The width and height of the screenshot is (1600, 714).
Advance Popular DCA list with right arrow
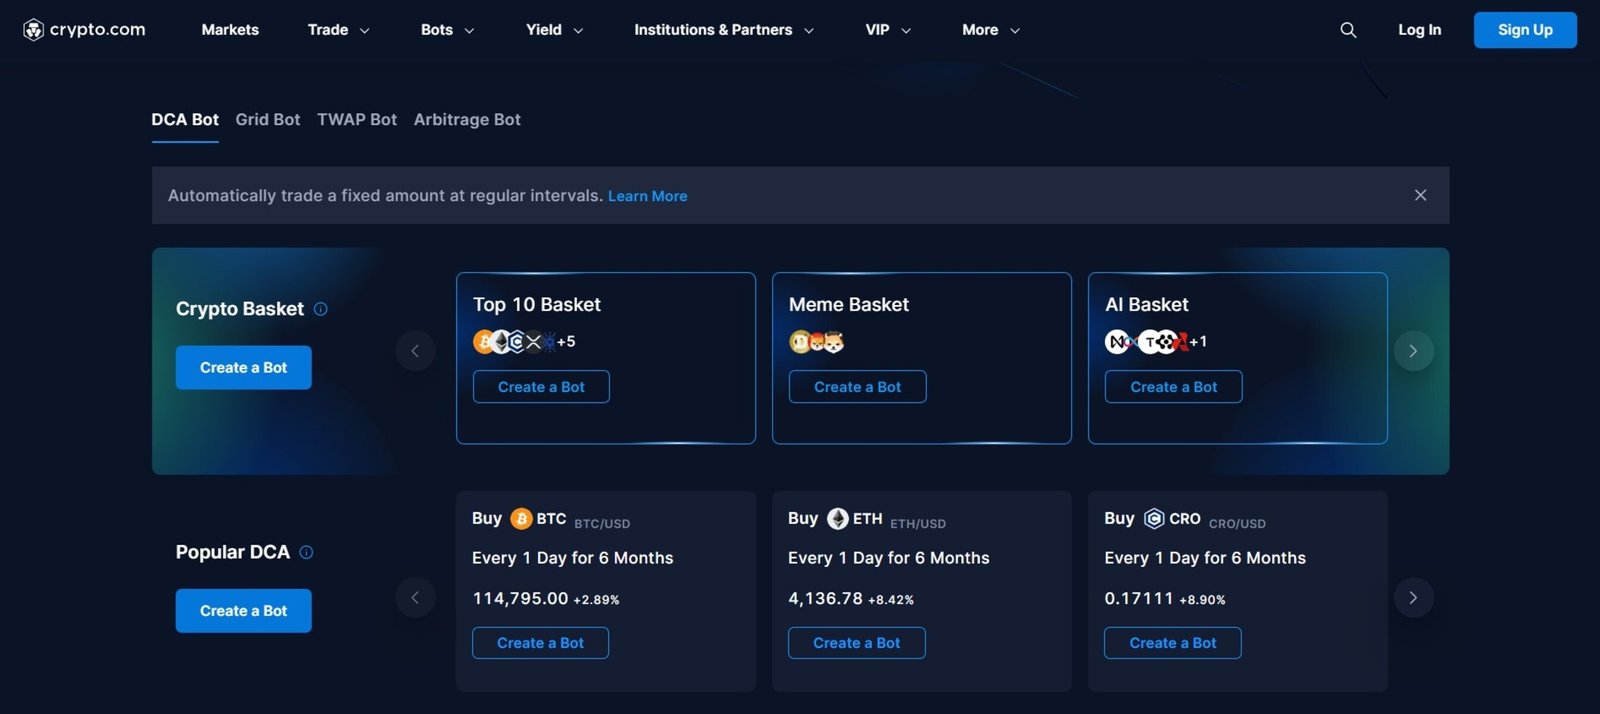[x=1413, y=598]
